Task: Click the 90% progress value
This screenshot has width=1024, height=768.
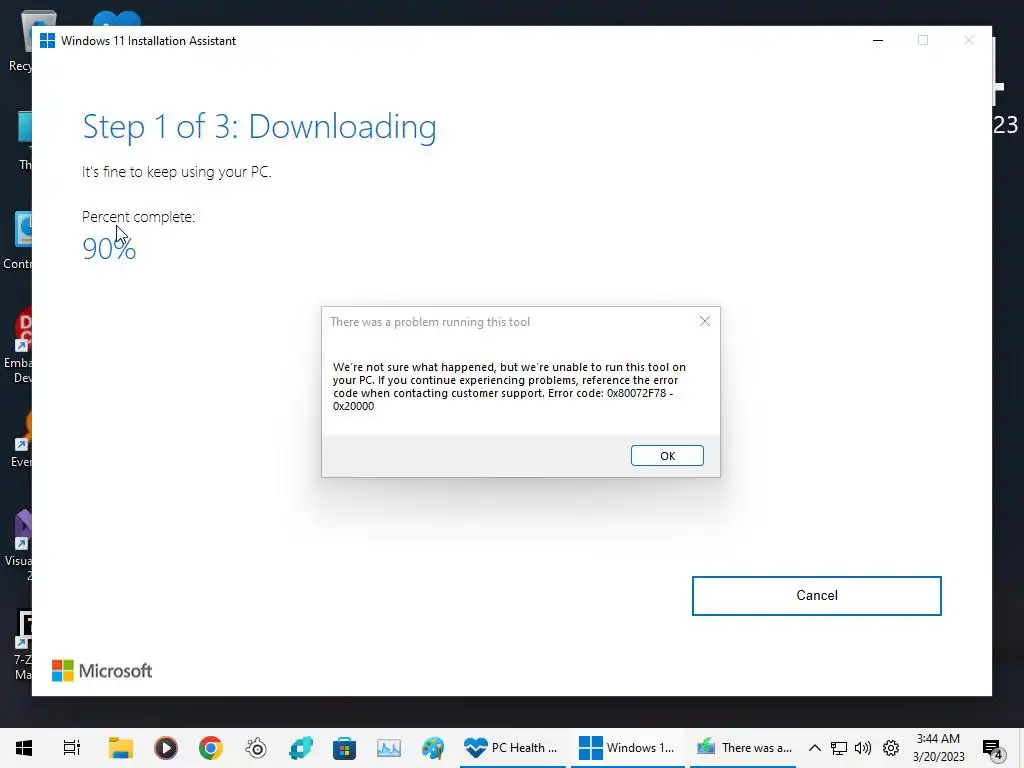Action: [109, 249]
